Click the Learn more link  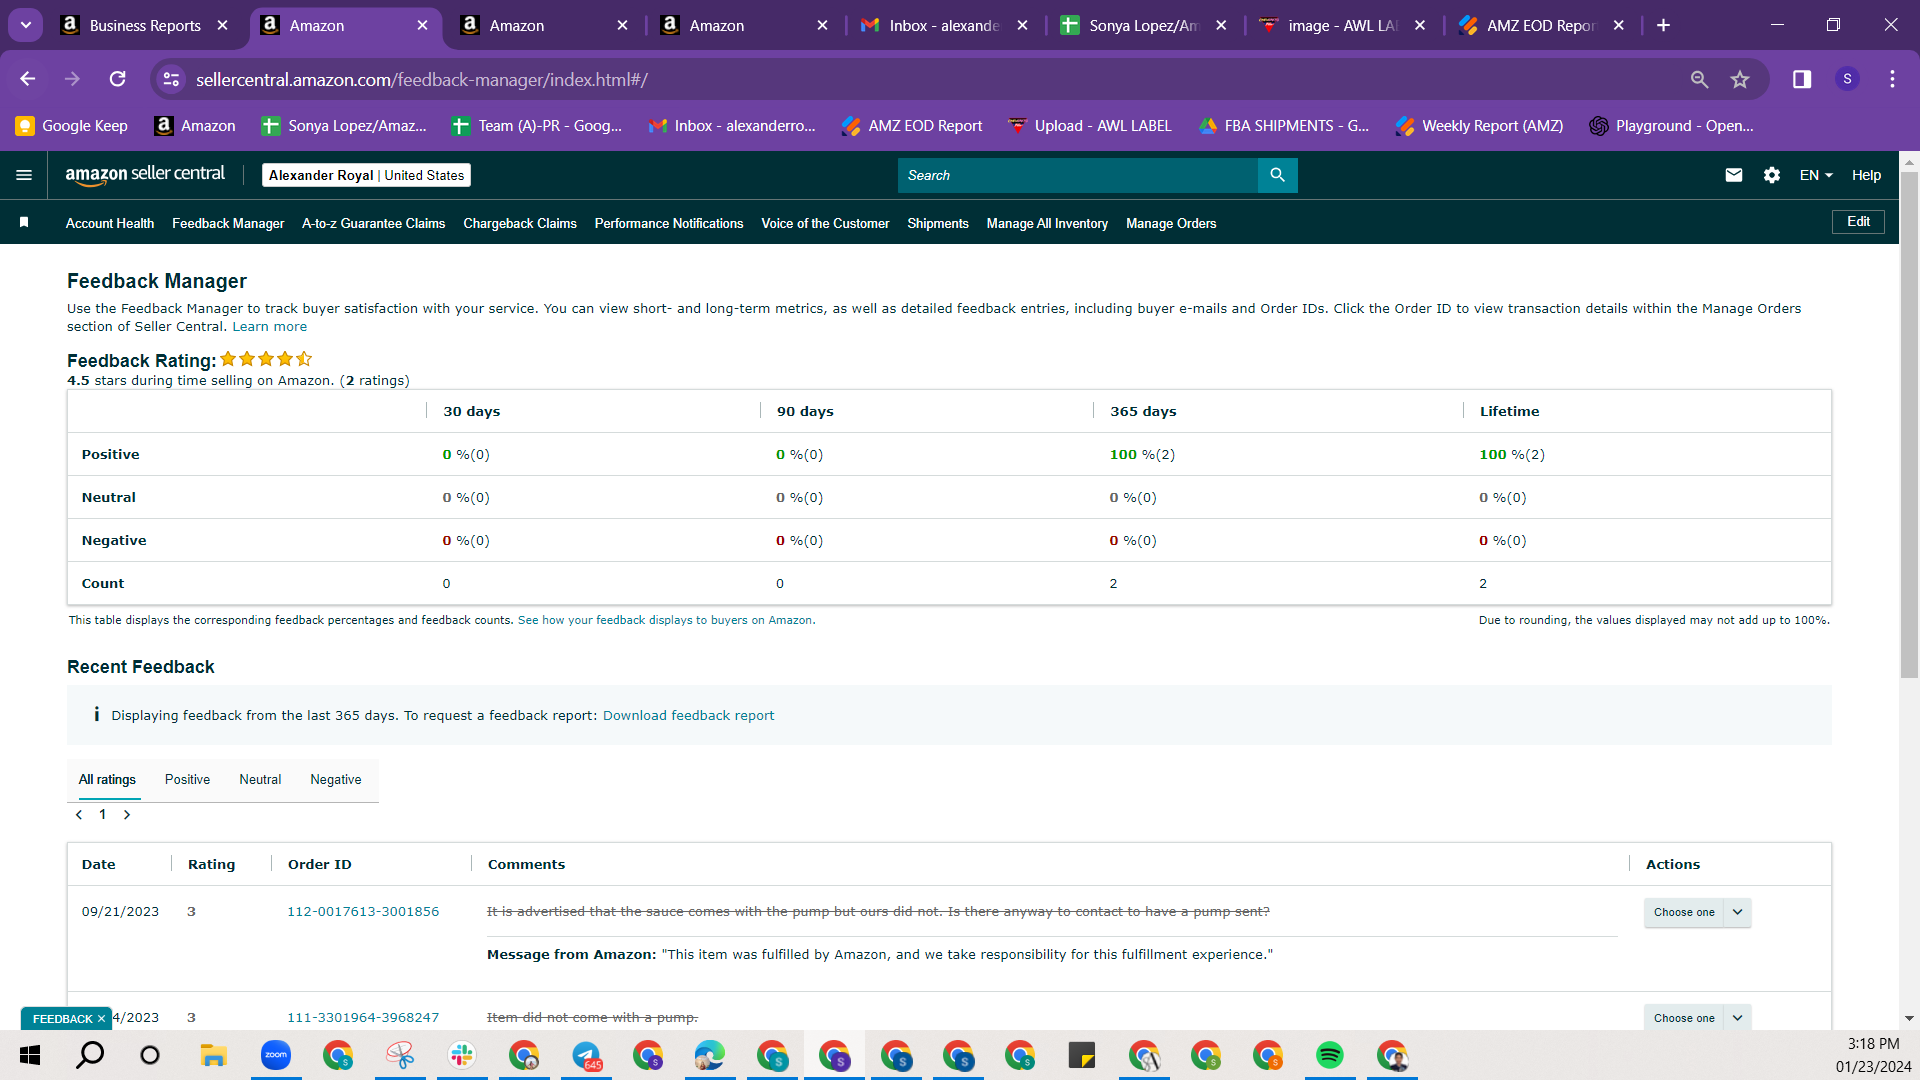point(270,327)
